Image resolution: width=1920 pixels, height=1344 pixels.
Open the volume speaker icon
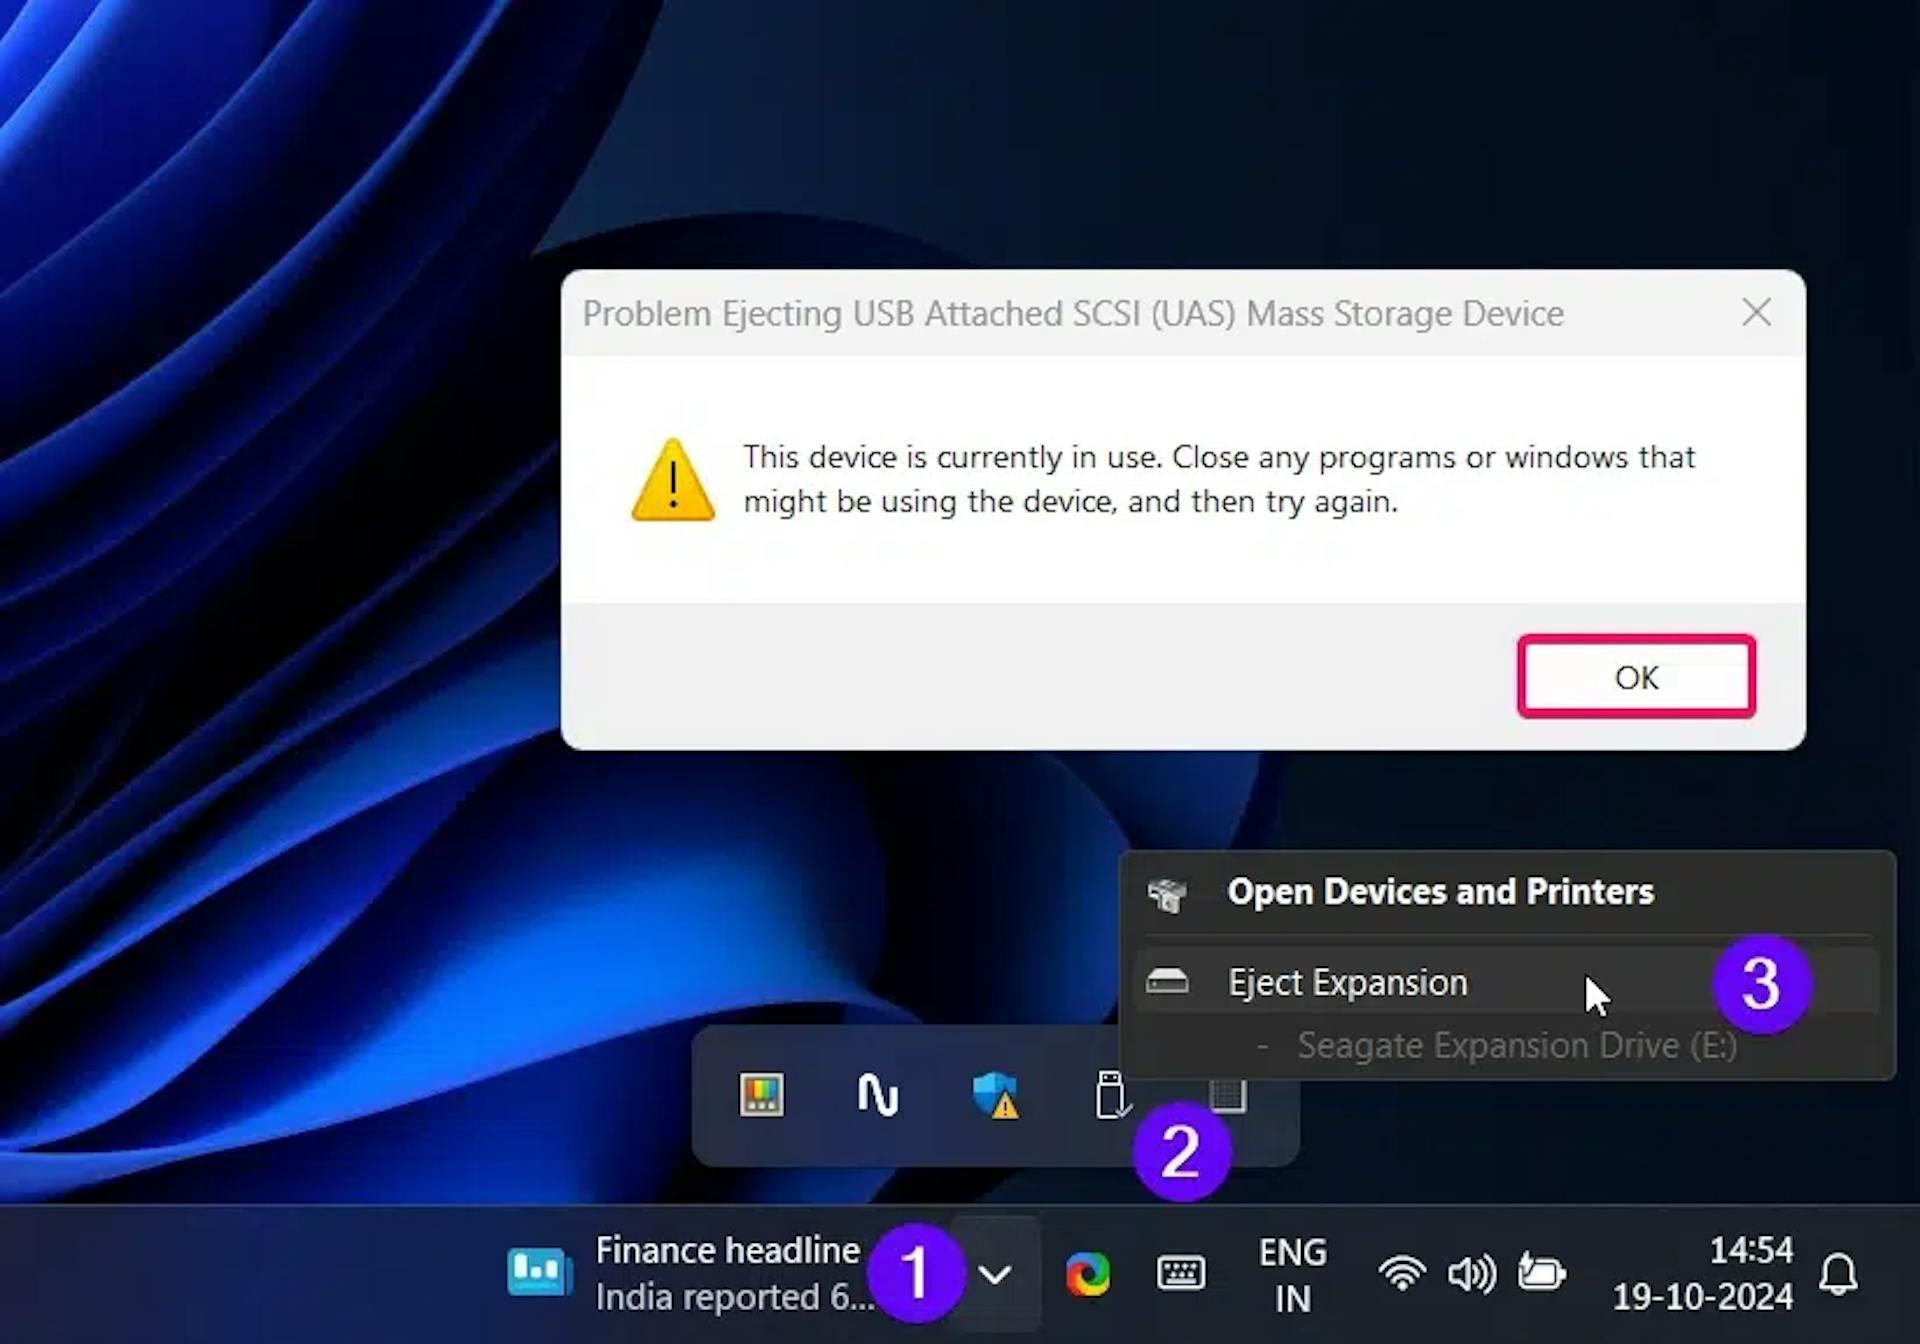(1470, 1273)
